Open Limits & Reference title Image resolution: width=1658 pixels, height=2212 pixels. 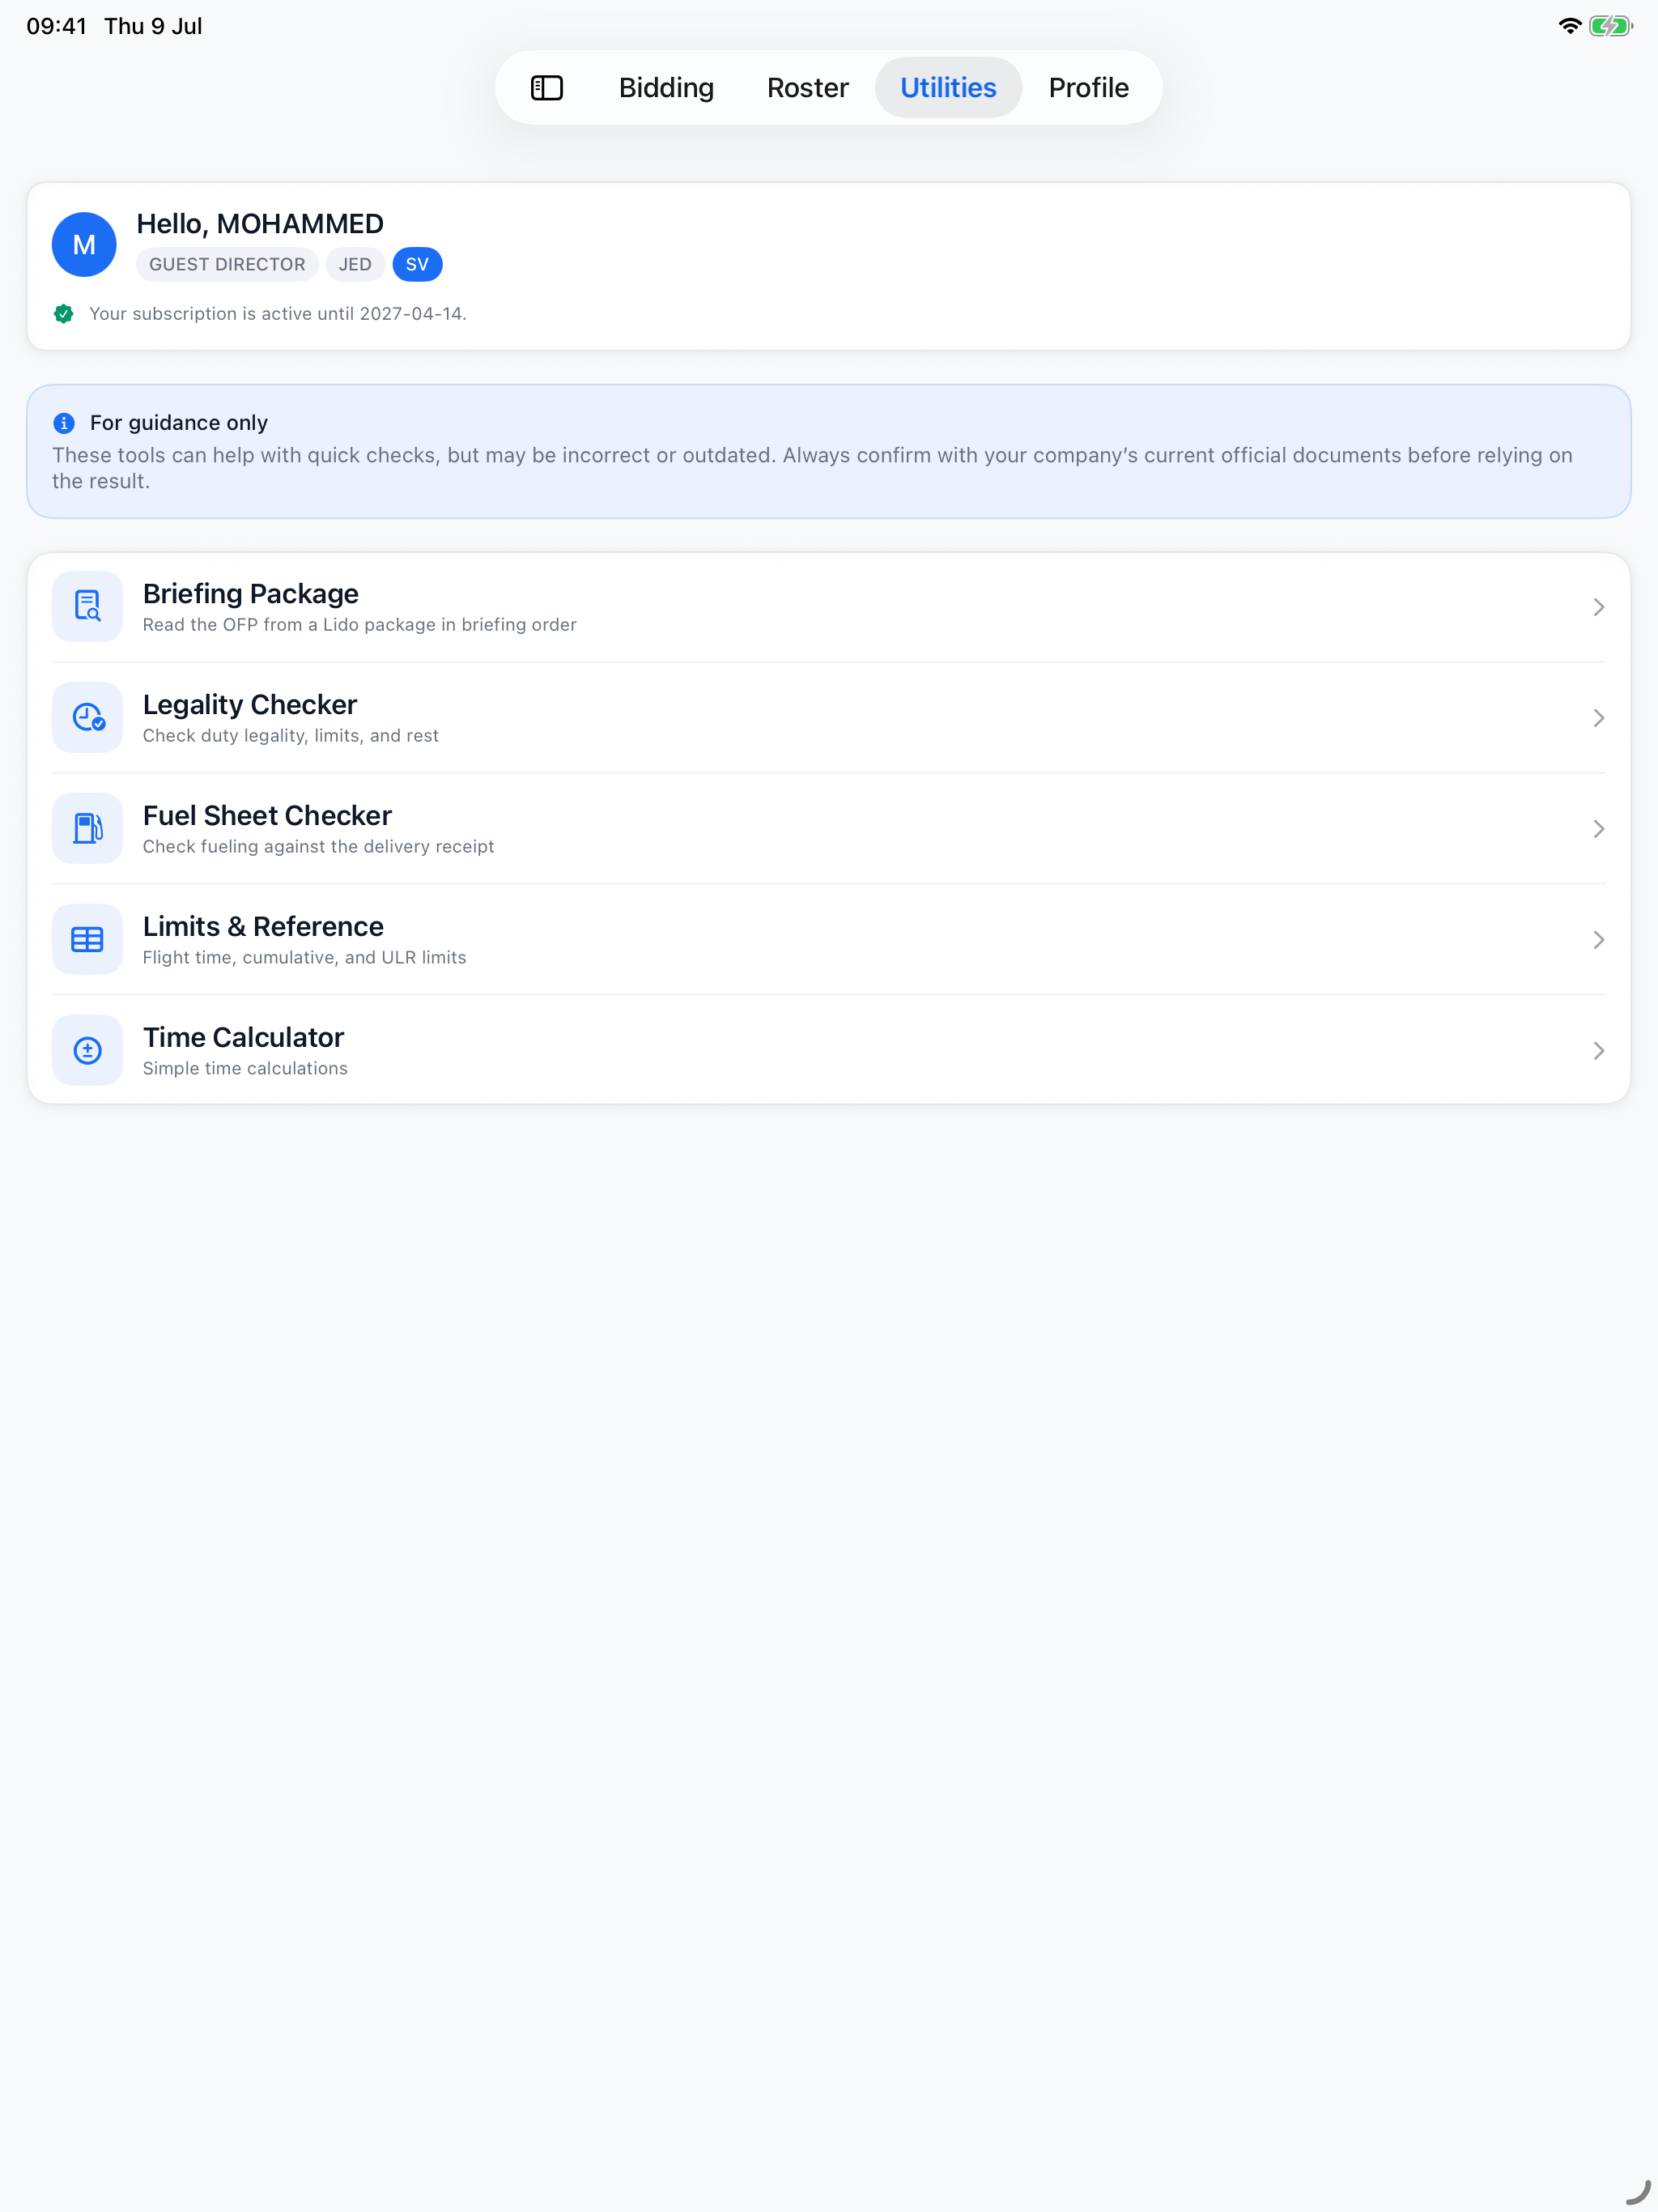click(x=263, y=927)
